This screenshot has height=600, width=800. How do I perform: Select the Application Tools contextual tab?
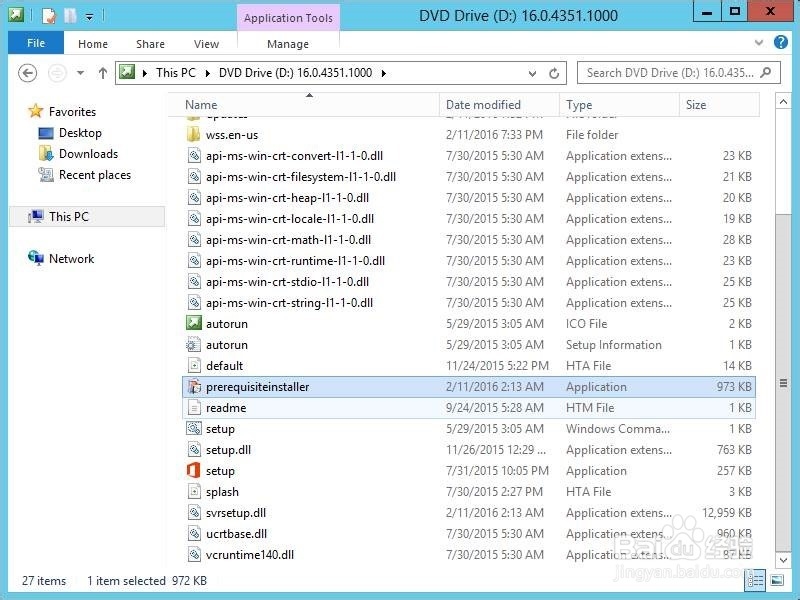[x=288, y=18]
